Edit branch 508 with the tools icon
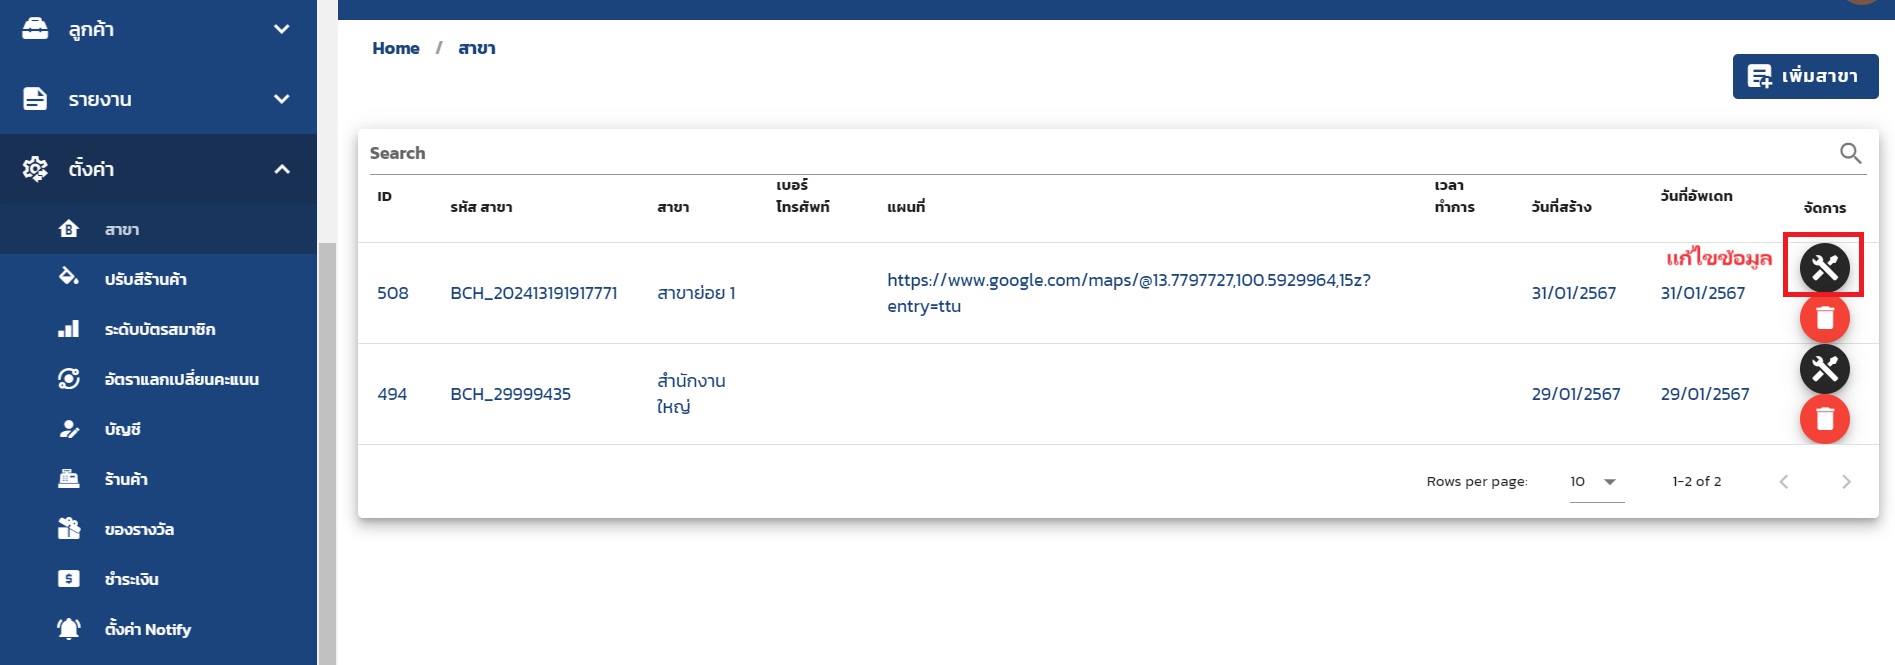Viewport: 1895px width, 665px height. [x=1824, y=268]
